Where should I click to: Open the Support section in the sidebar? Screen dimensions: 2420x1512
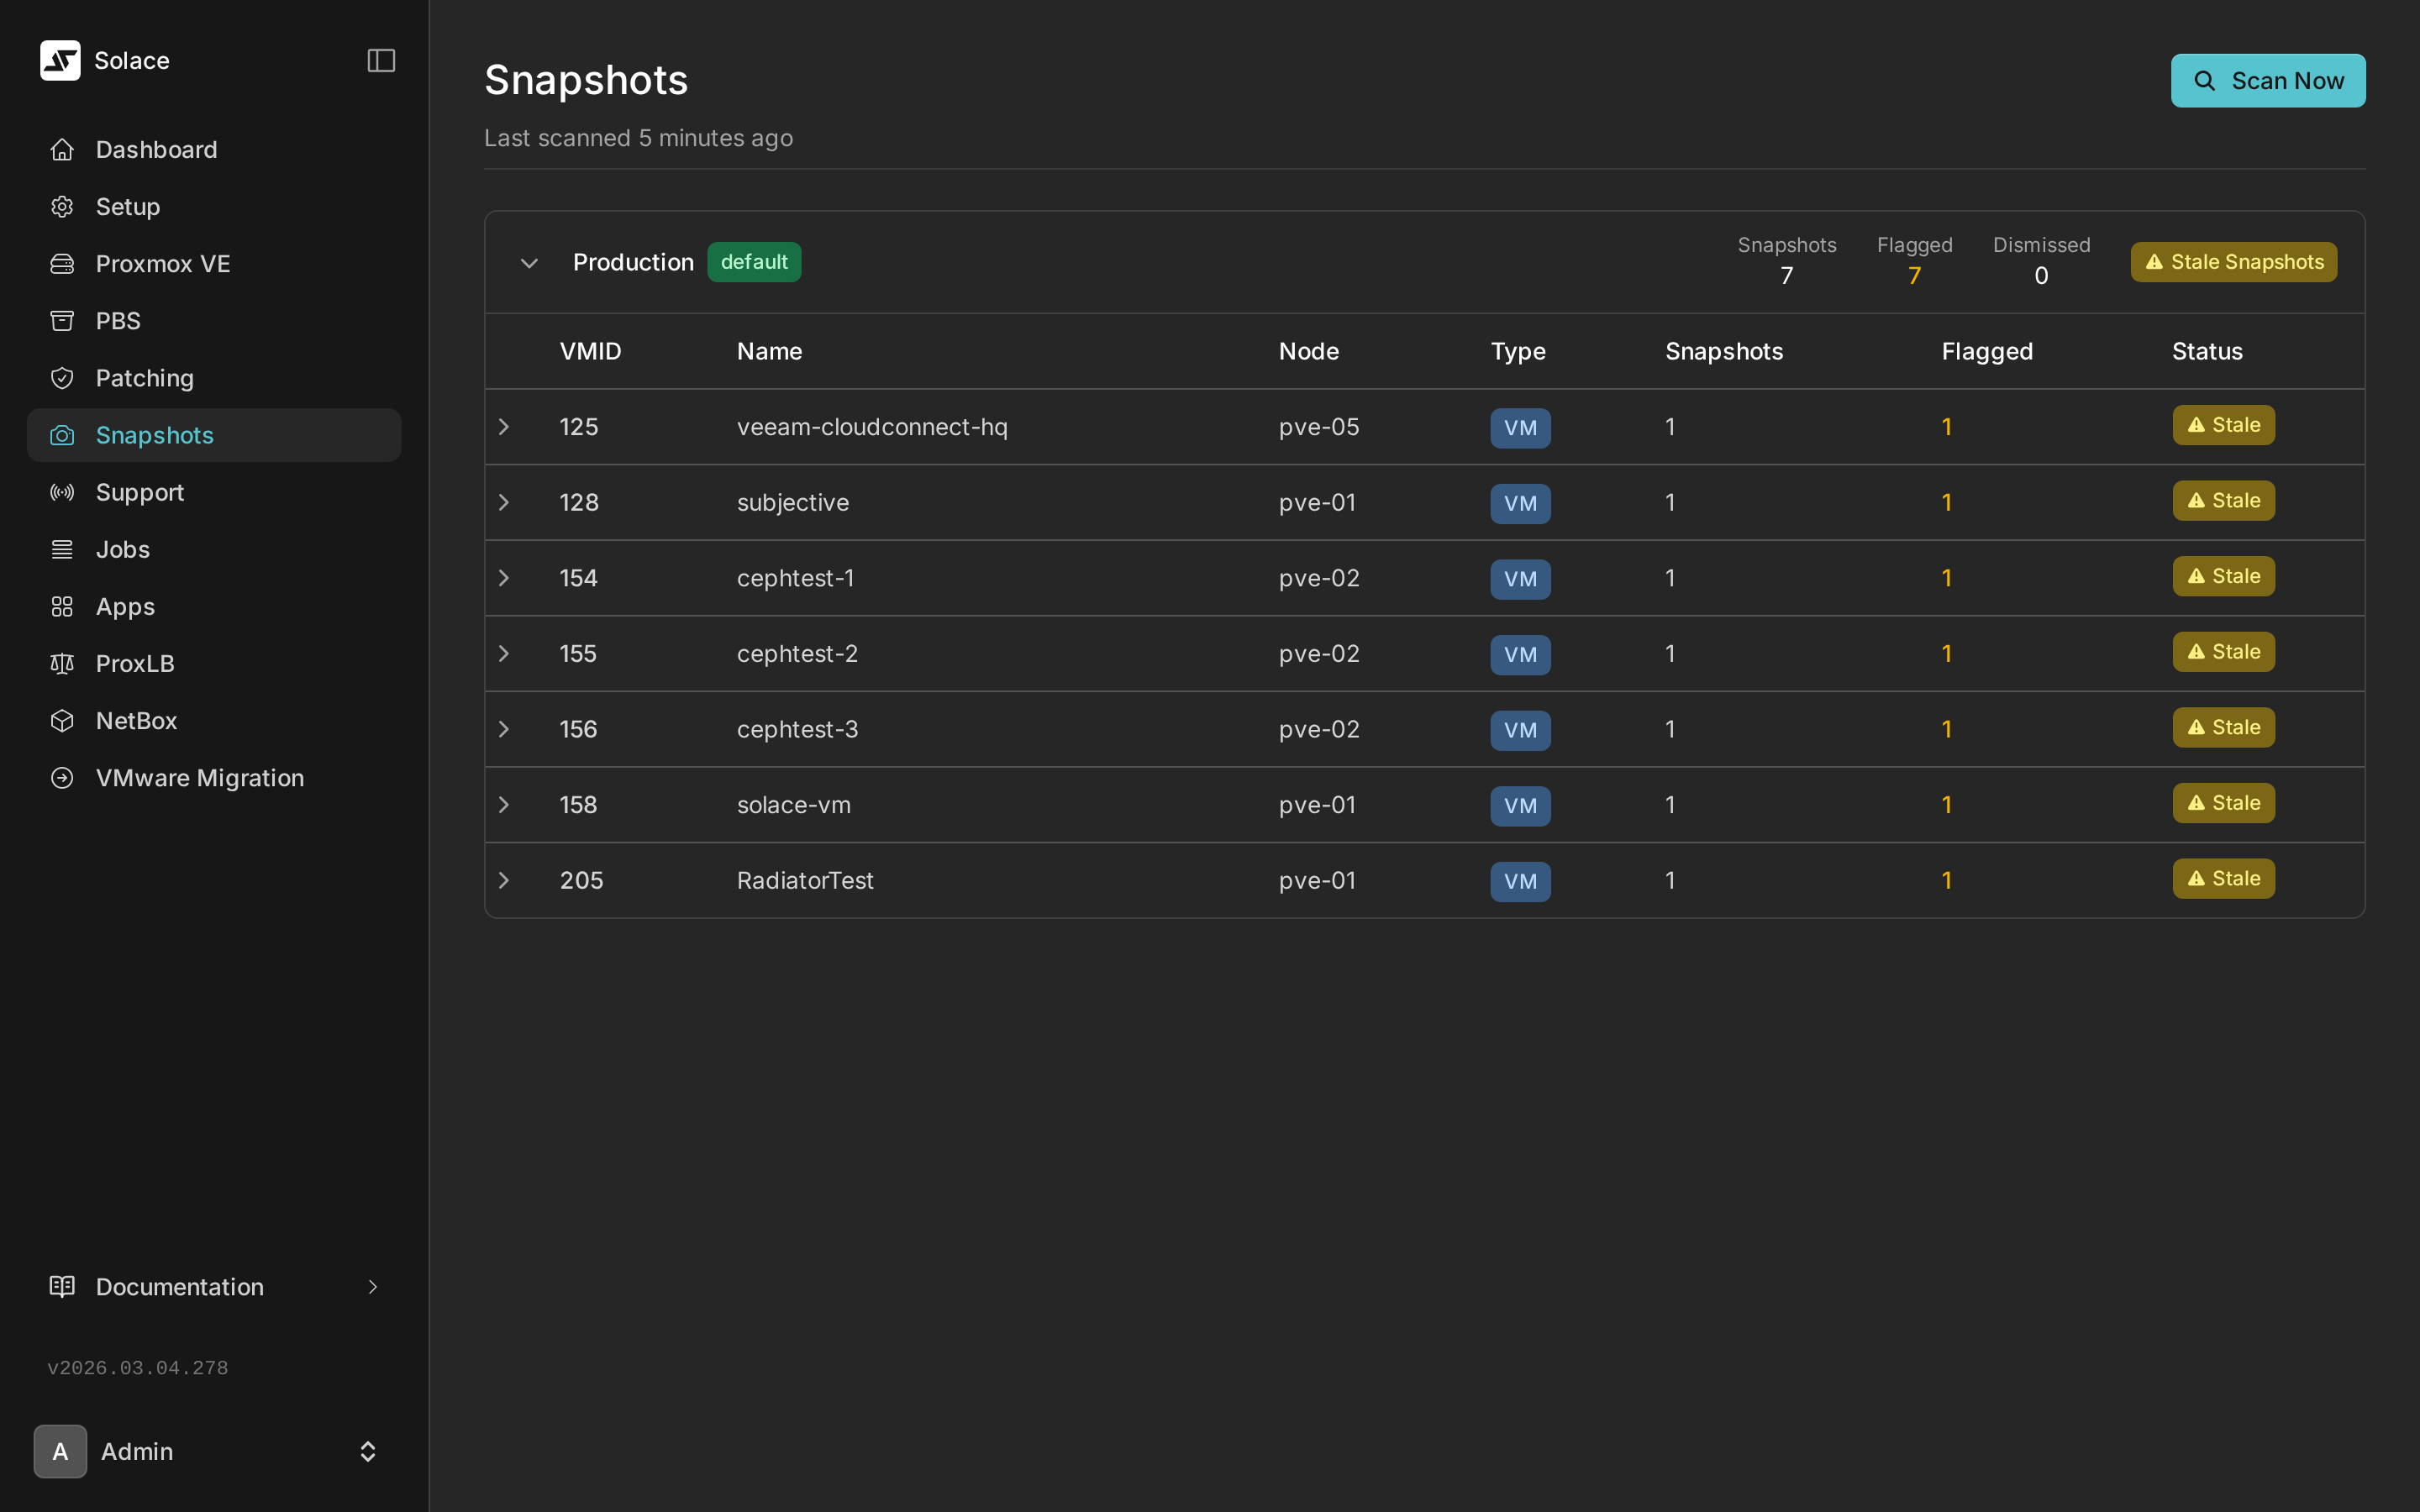139,491
